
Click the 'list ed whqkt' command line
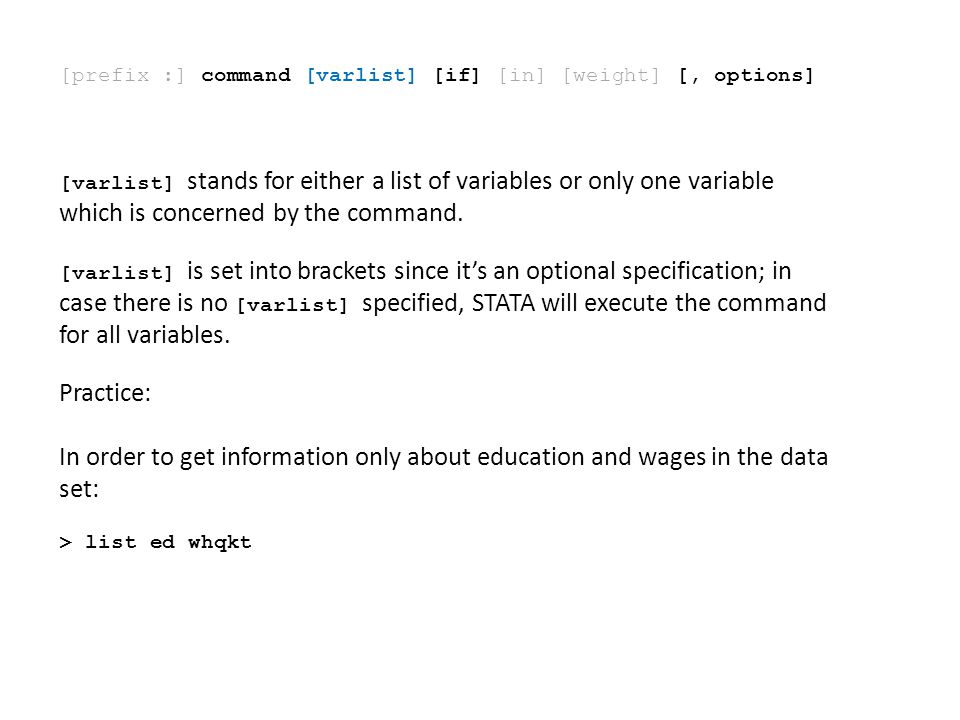point(156,542)
